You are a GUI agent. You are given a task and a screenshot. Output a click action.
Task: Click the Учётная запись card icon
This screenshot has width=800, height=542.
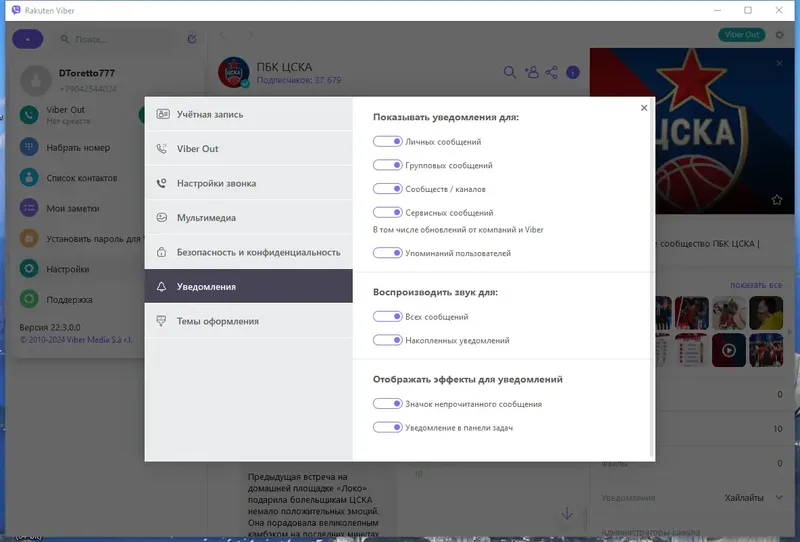click(163, 114)
